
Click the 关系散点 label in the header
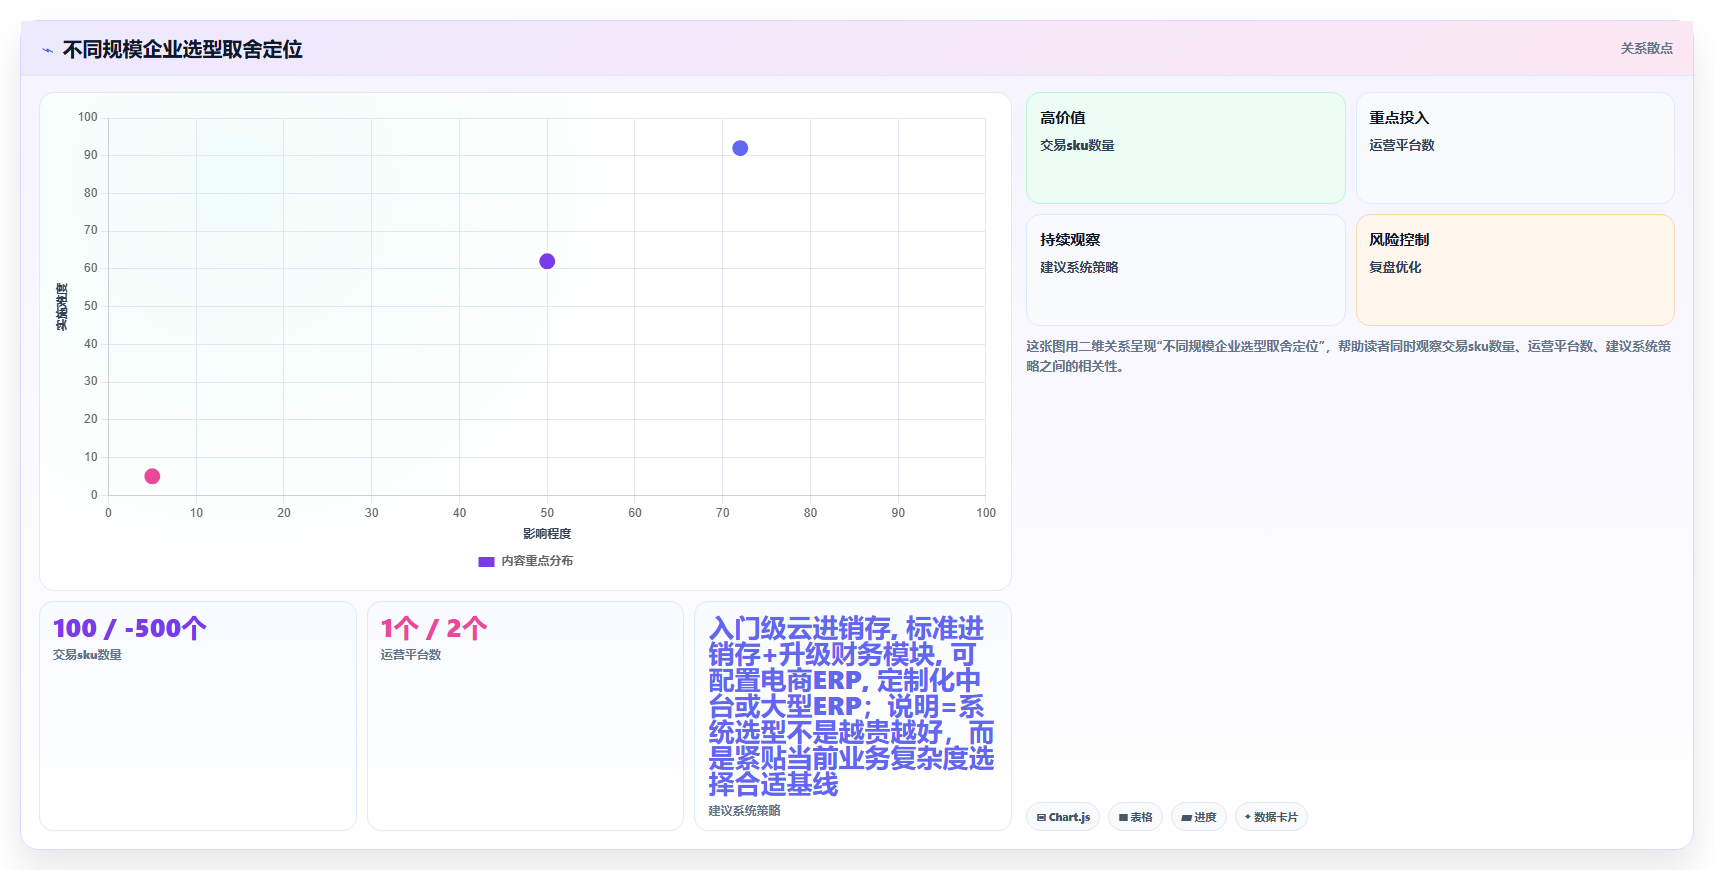[1646, 48]
